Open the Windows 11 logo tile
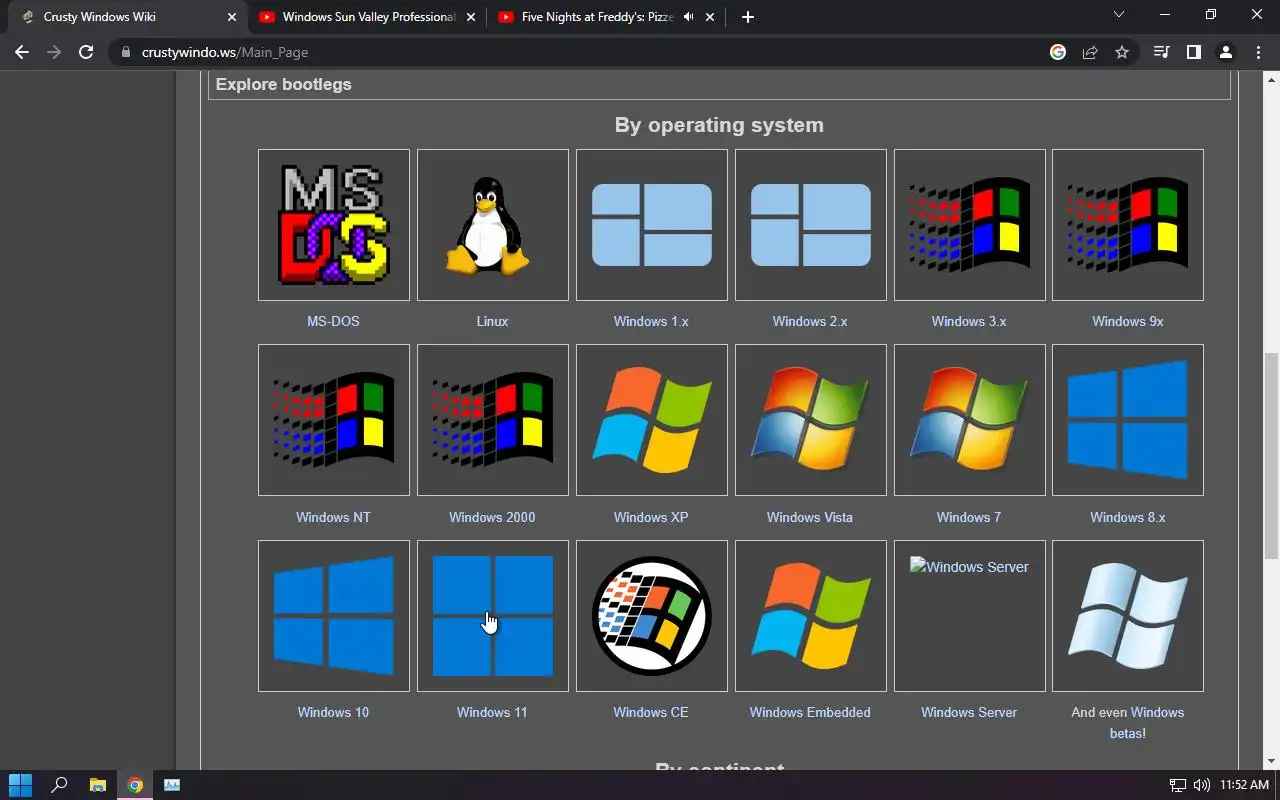This screenshot has height=800, width=1280. (x=493, y=616)
